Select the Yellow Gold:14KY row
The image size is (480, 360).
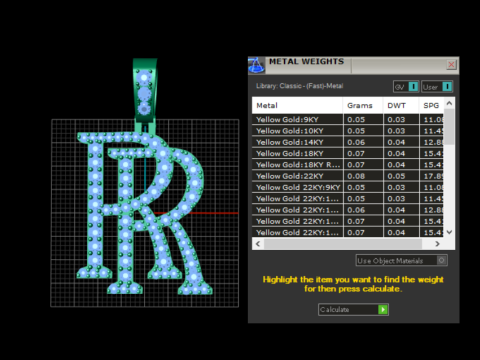click(x=348, y=142)
